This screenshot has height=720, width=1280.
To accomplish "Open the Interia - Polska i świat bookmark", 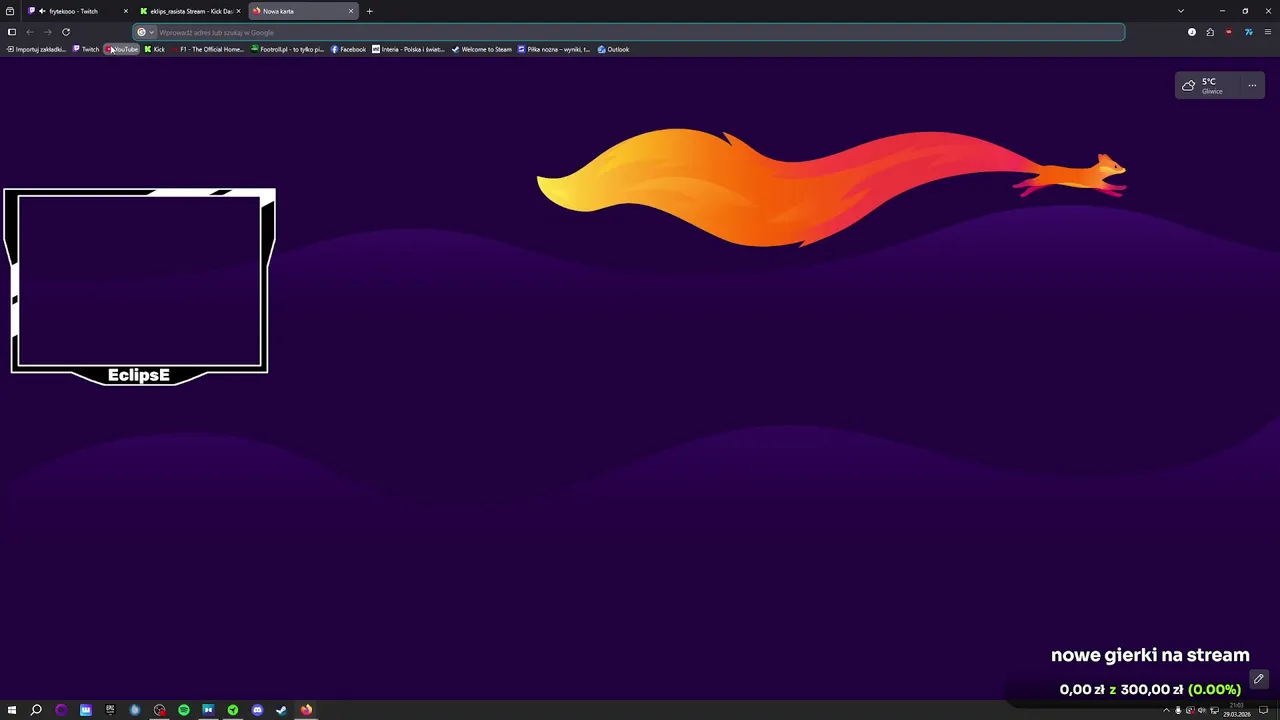I will [409, 49].
